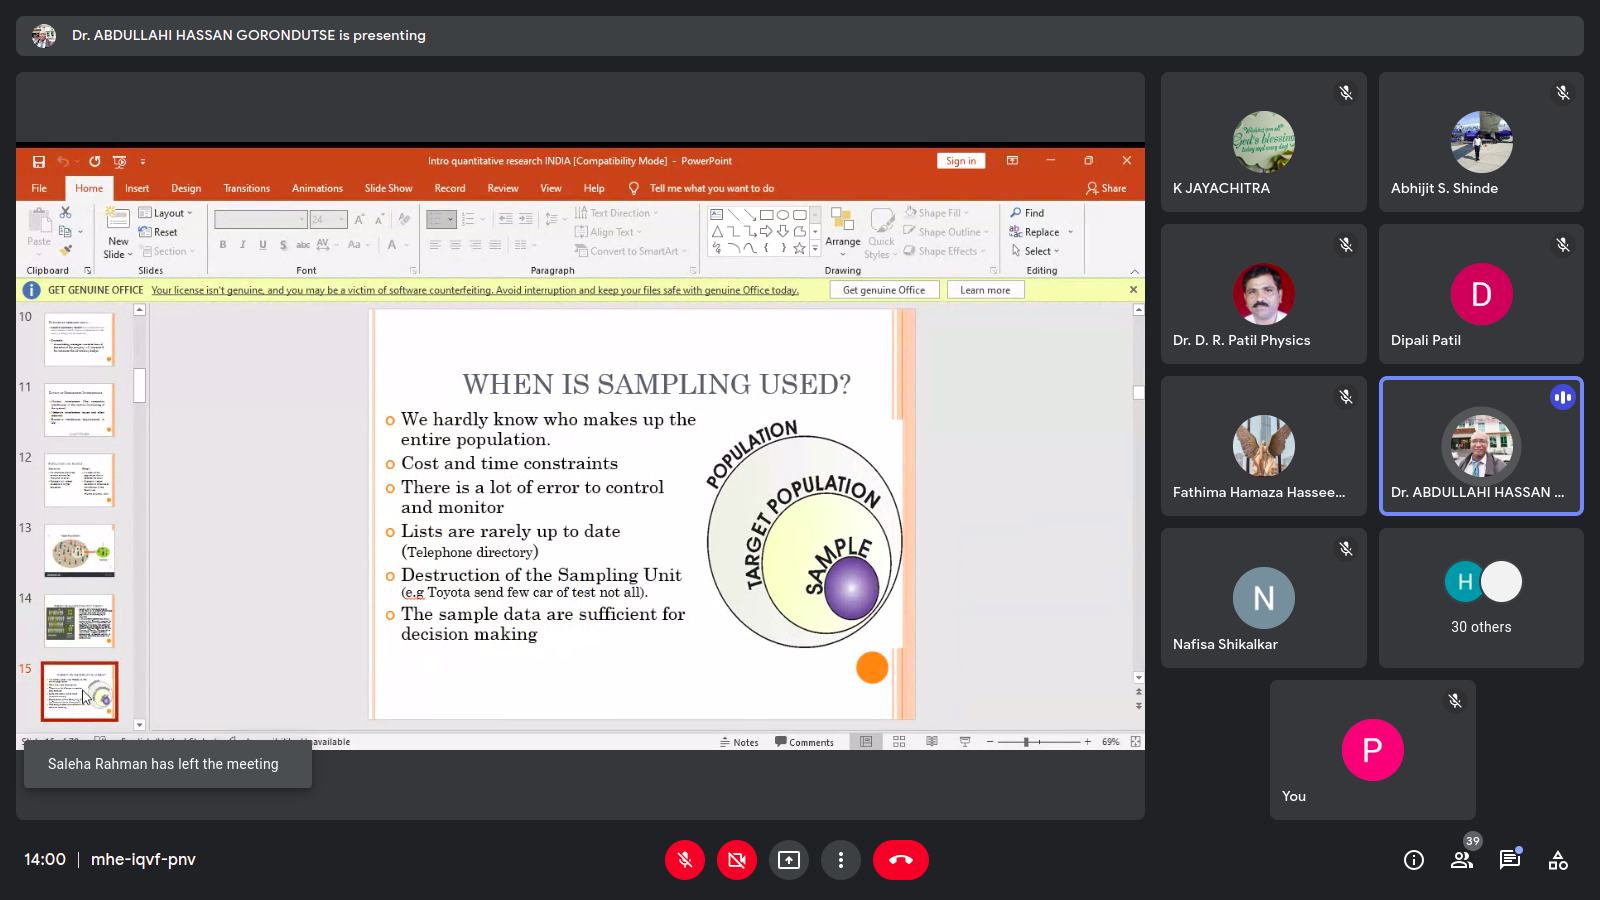The image size is (1600, 900).
Task: Select slide 13 thumbnail
Action: [79, 551]
